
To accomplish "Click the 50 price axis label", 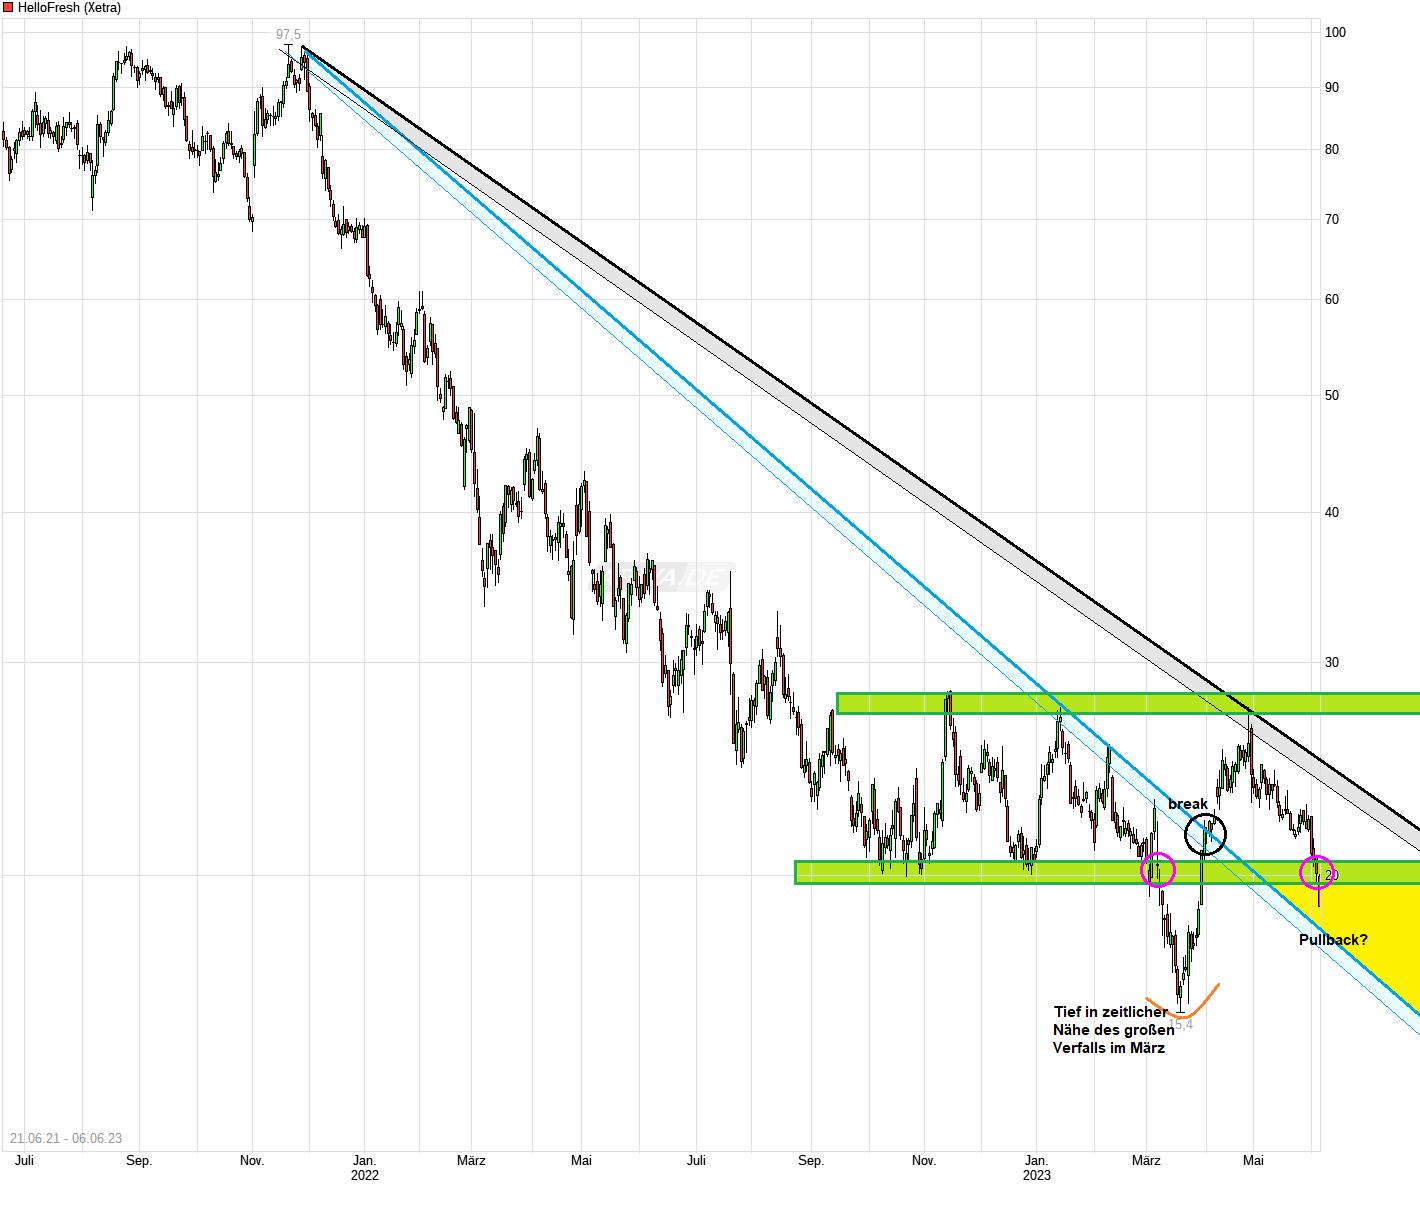I will pyautogui.click(x=1332, y=395).
